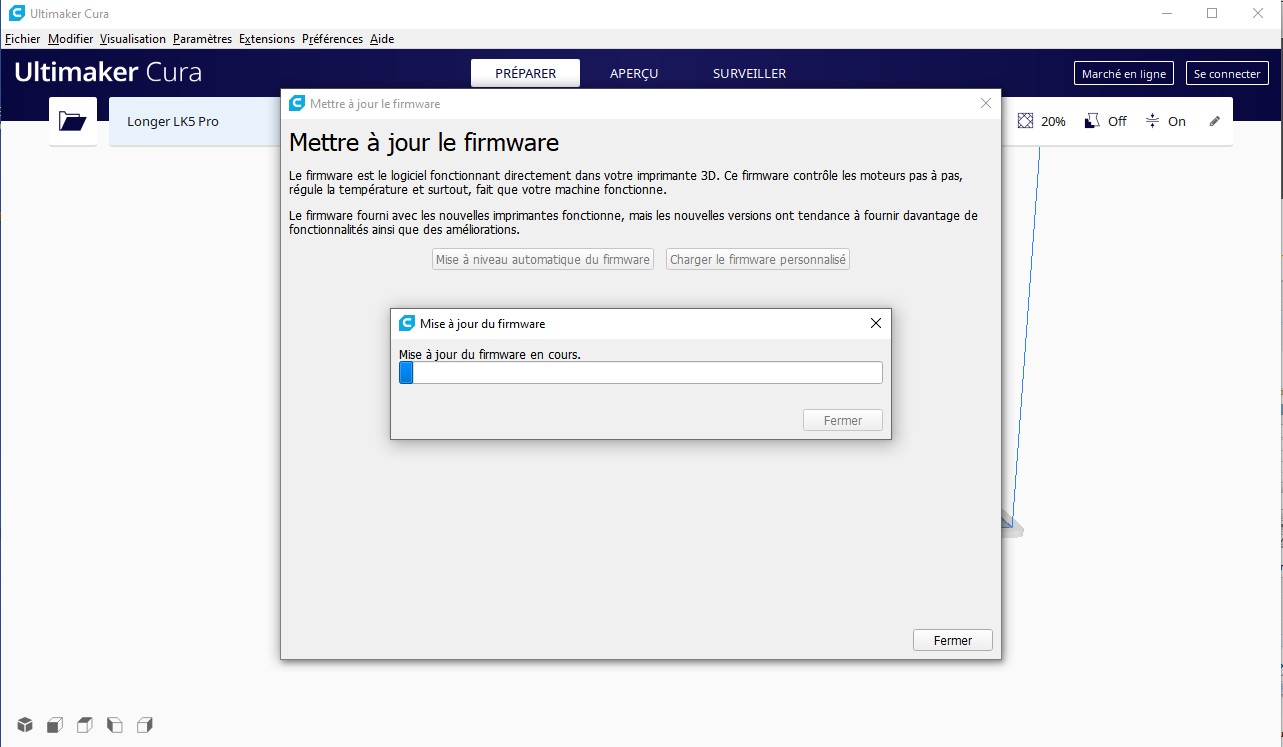Select the 3D perspective view cube icon
This screenshot has width=1283, height=747.
[x=25, y=724]
